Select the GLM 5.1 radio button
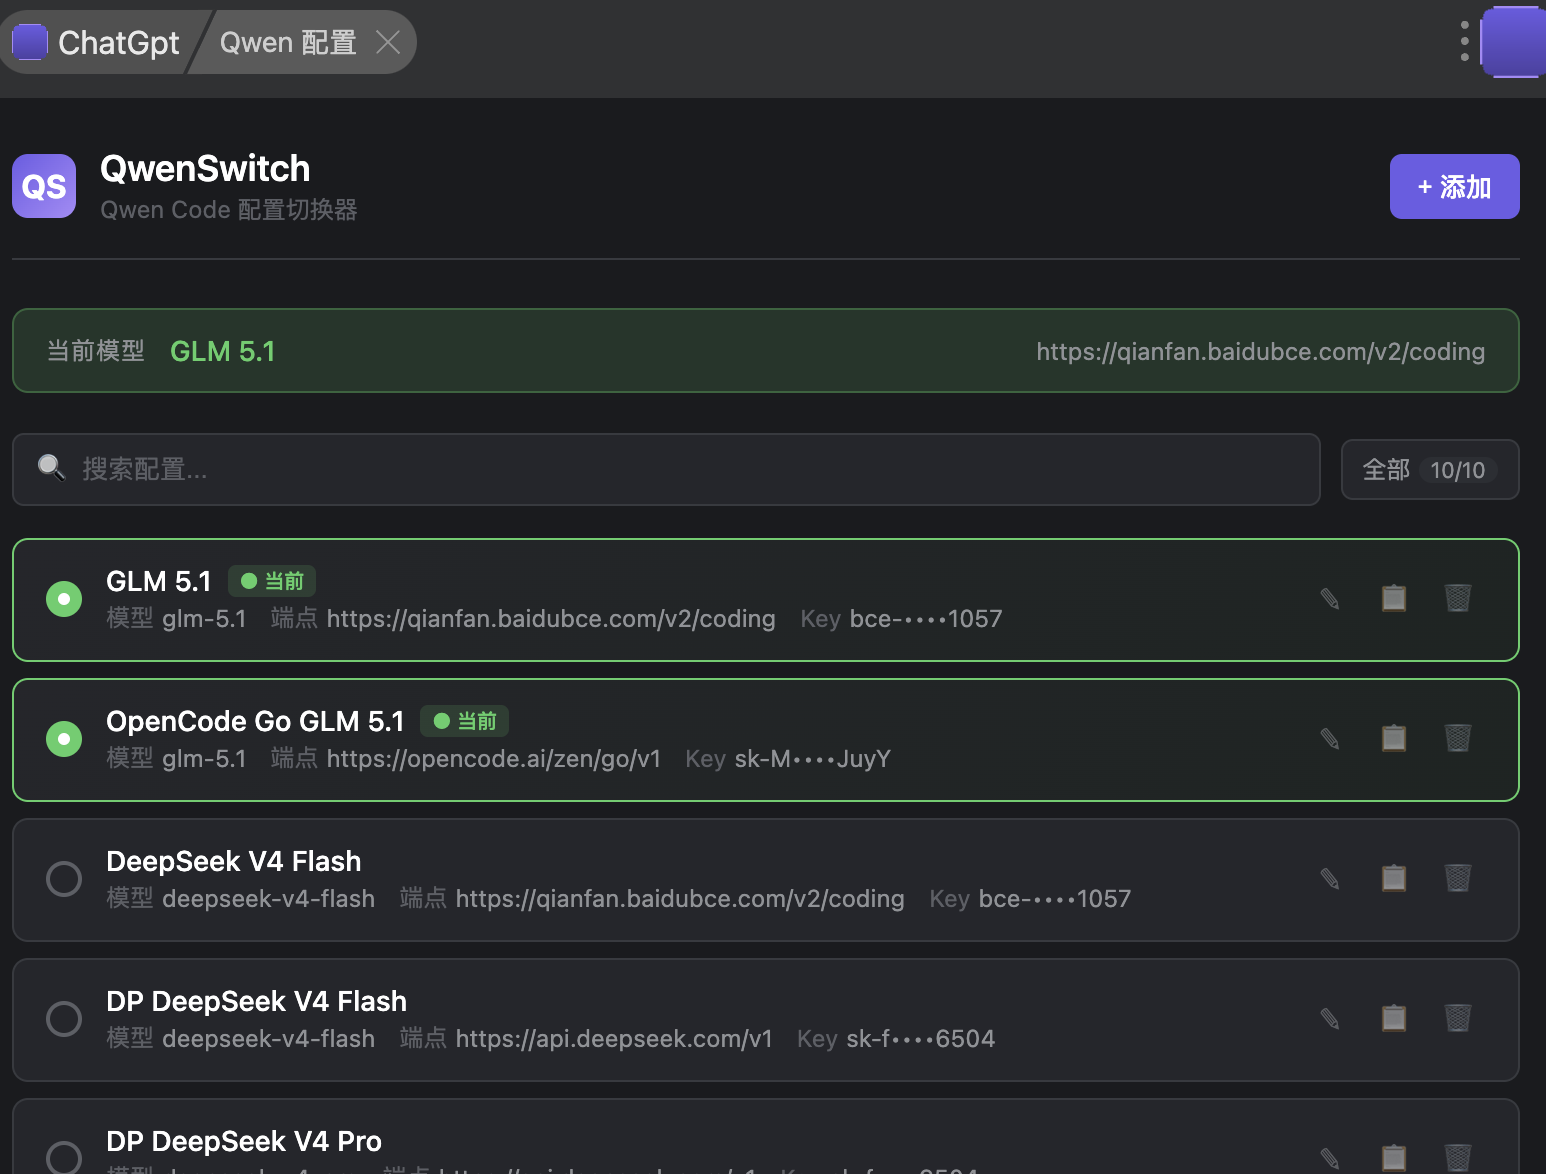 (64, 599)
